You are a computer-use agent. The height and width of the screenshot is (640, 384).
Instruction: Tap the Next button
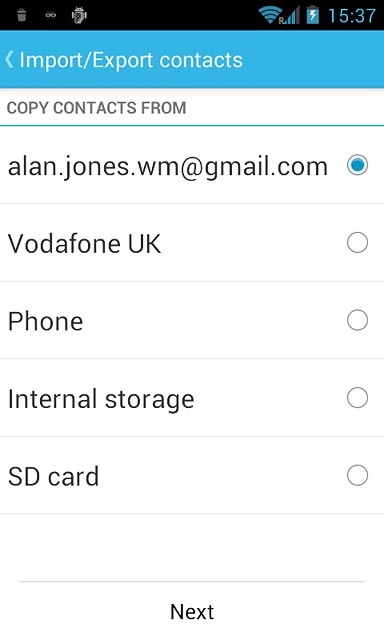tap(192, 611)
